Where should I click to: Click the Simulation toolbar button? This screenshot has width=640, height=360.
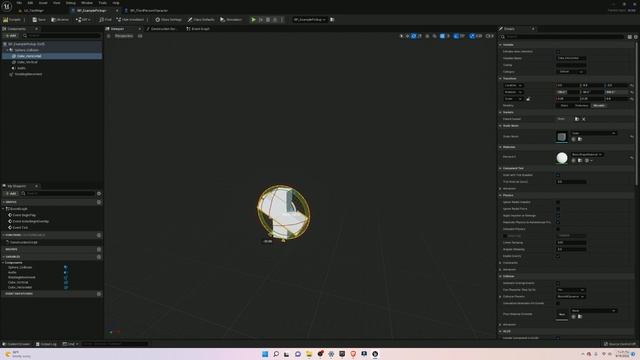pos(231,20)
